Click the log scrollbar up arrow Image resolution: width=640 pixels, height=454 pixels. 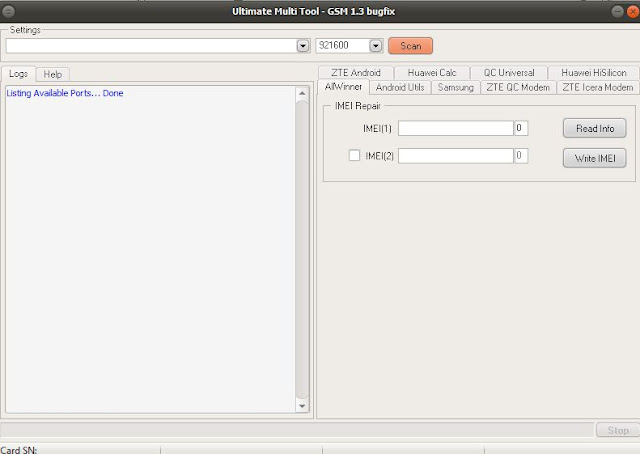(302, 93)
